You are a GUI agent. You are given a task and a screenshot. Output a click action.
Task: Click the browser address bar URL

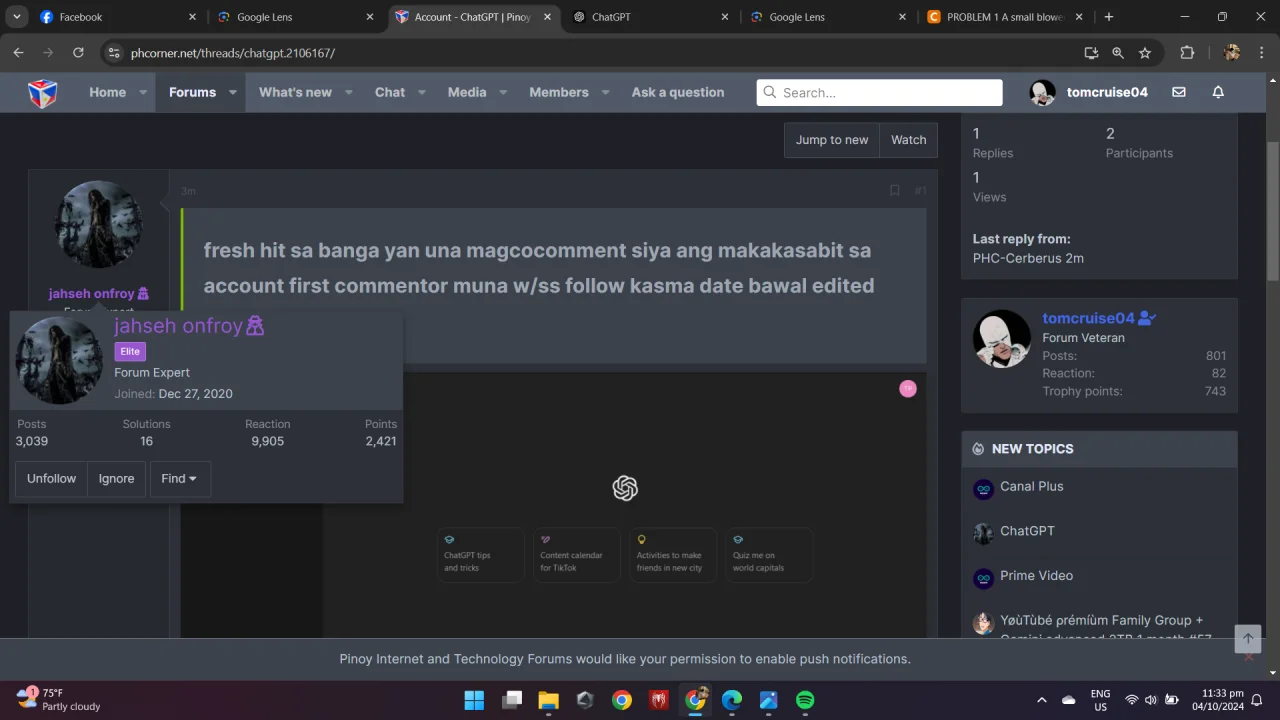[233, 53]
